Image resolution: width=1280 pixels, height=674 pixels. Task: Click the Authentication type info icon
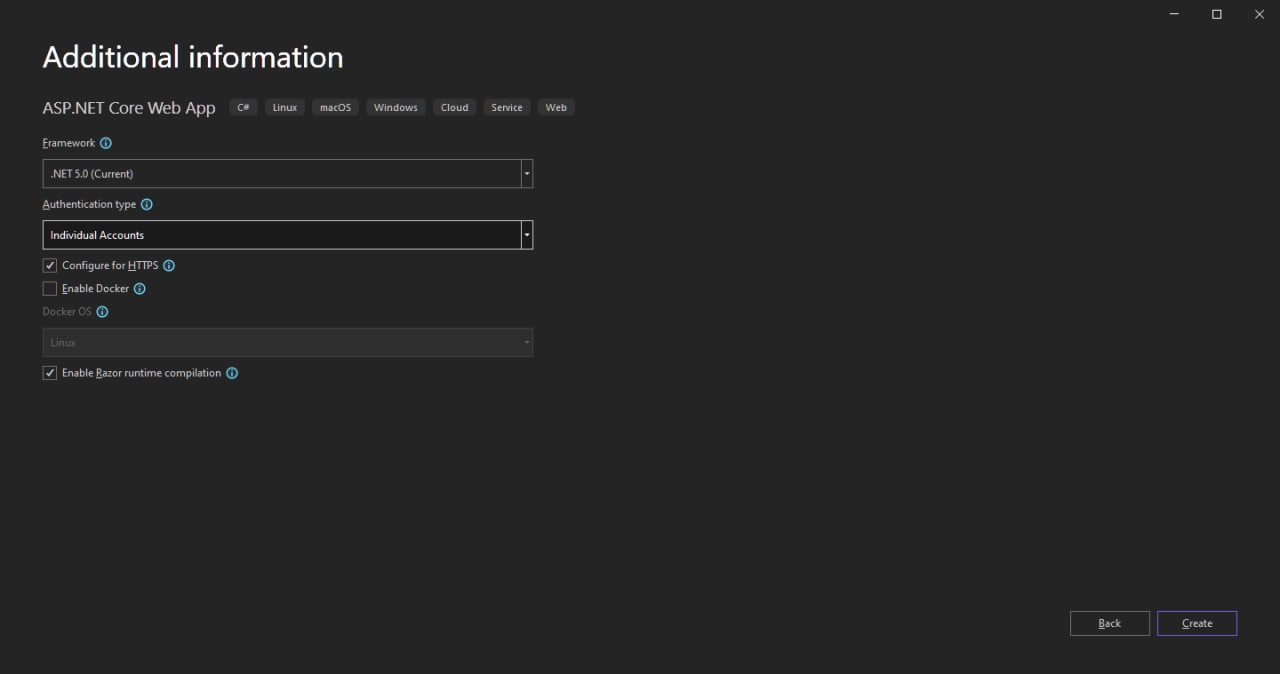pyautogui.click(x=147, y=204)
